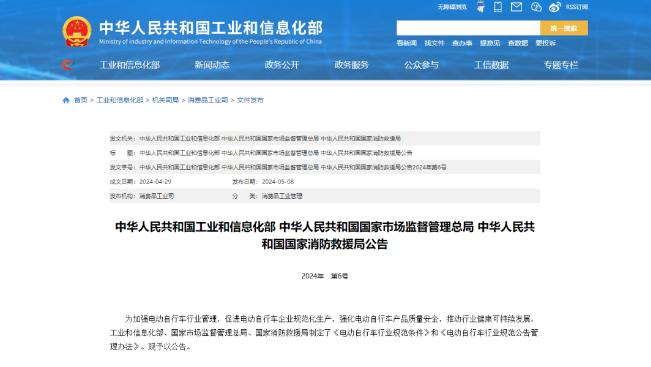
Task: Click the 看新闻 quick link
Action: pyautogui.click(x=406, y=43)
